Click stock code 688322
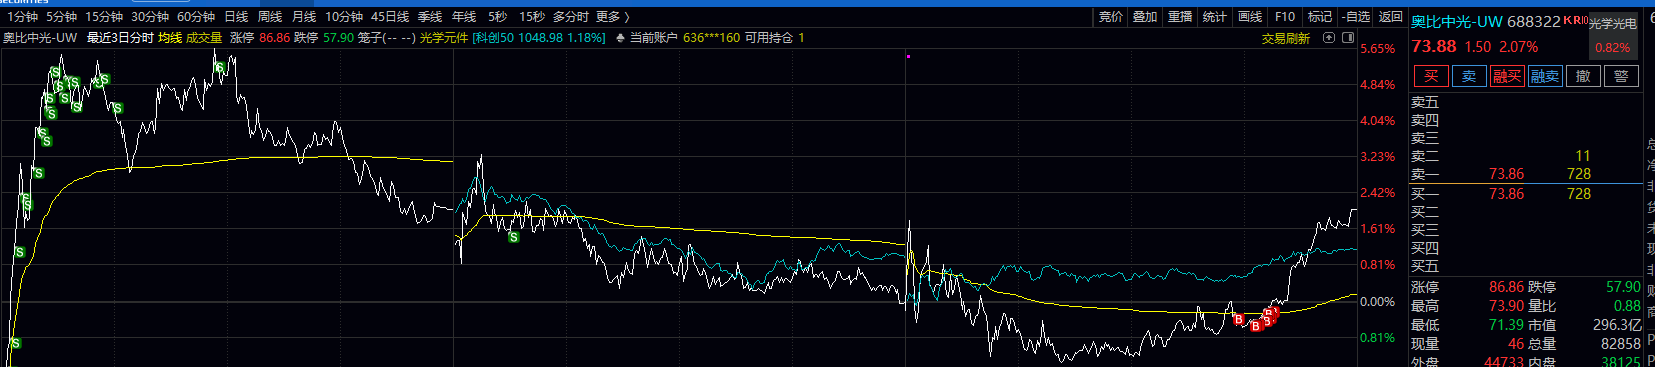 click(x=1533, y=21)
